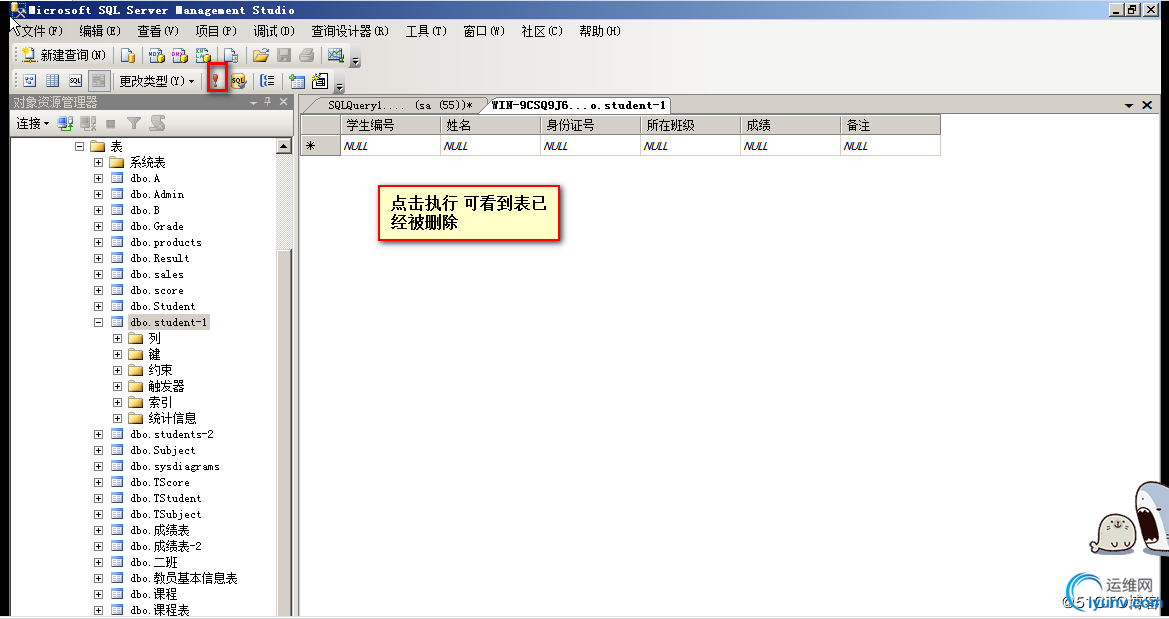The height and width of the screenshot is (619, 1169).
Task: Open the Activity Monitor icon
Action: tap(335, 56)
